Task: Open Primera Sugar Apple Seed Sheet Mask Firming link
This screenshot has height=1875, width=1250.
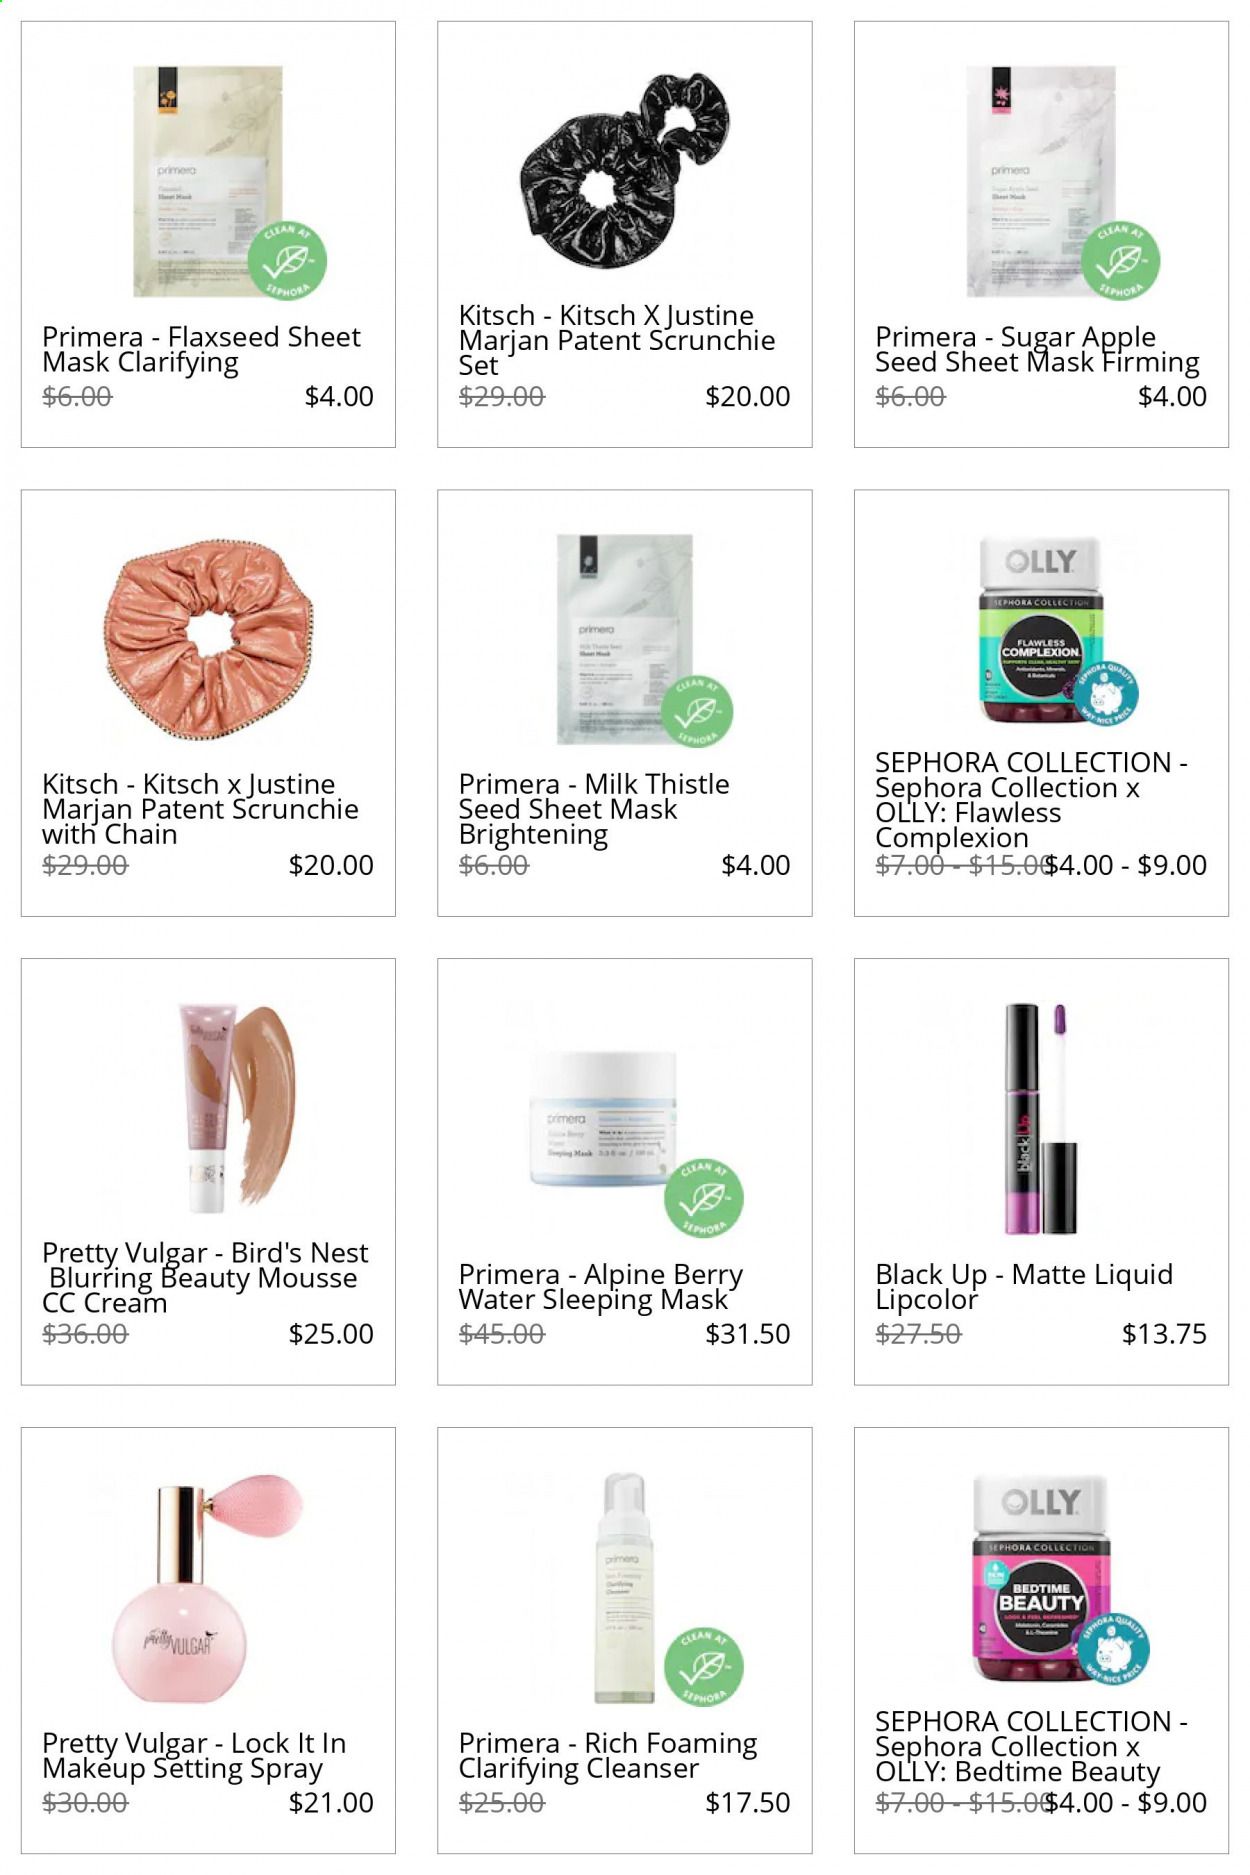Action: [1037, 350]
